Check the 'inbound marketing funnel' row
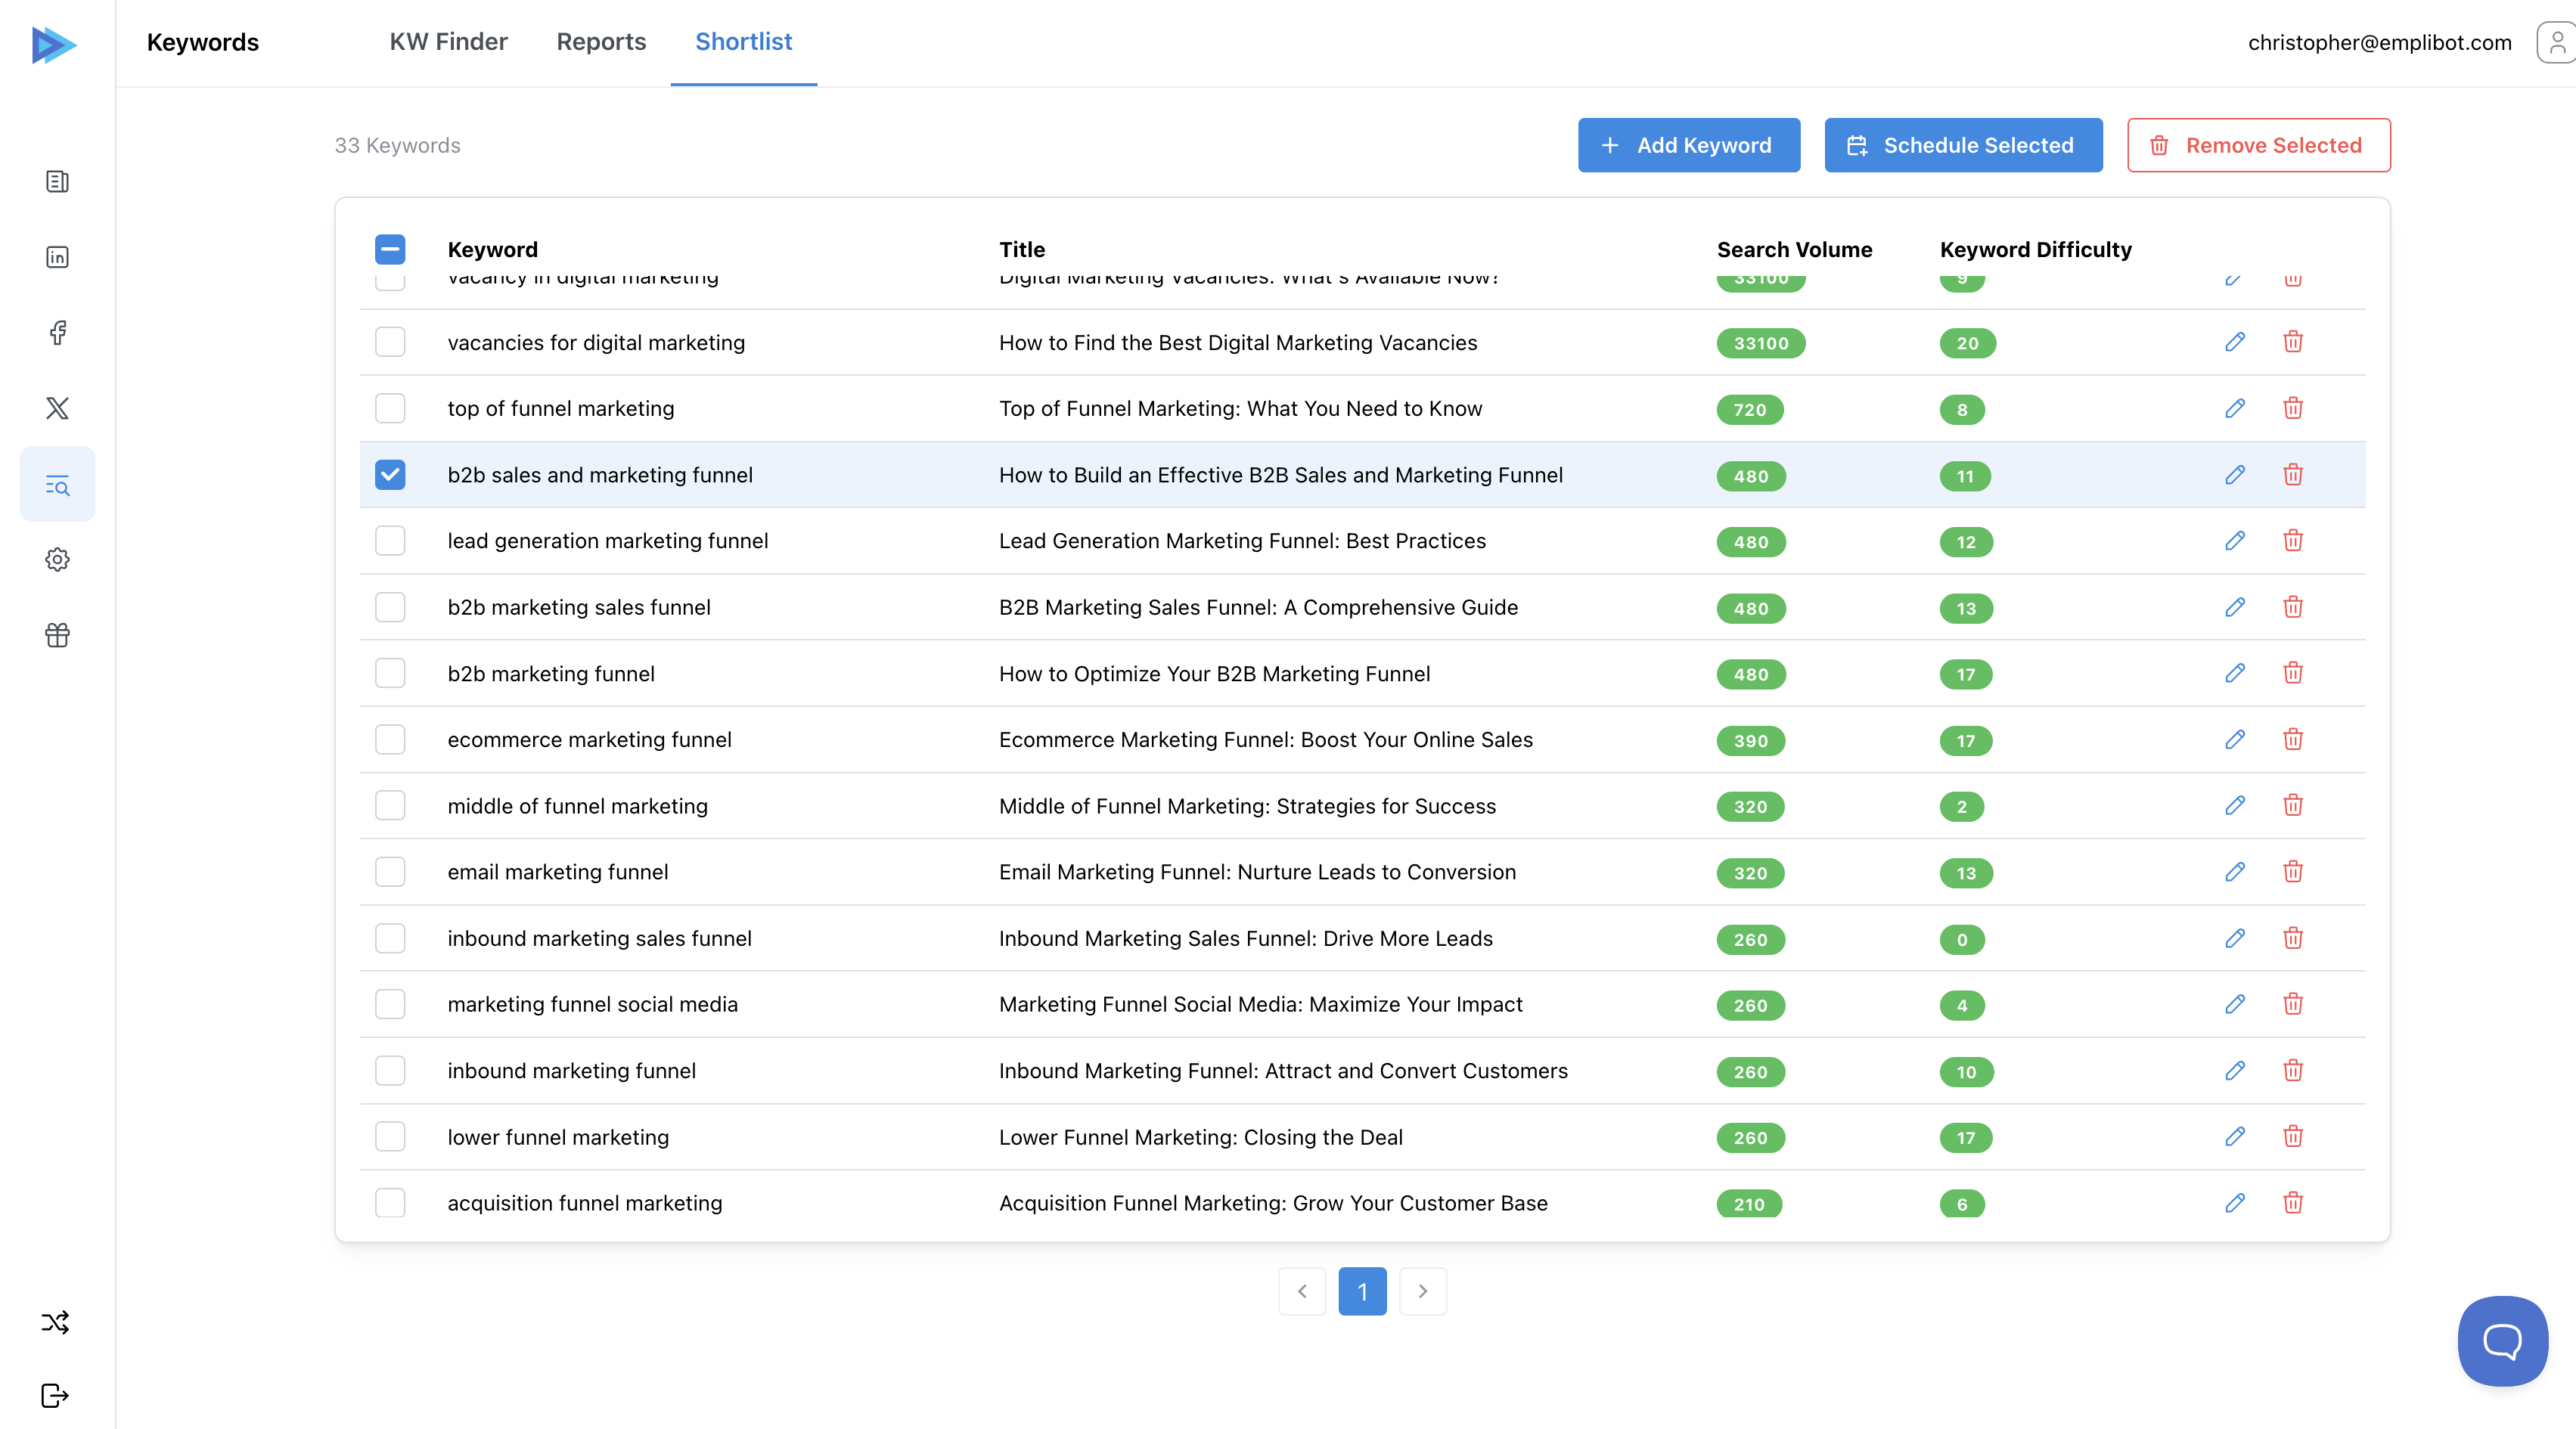The width and height of the screenshot is (2576, 1429). pos(390,1070)
